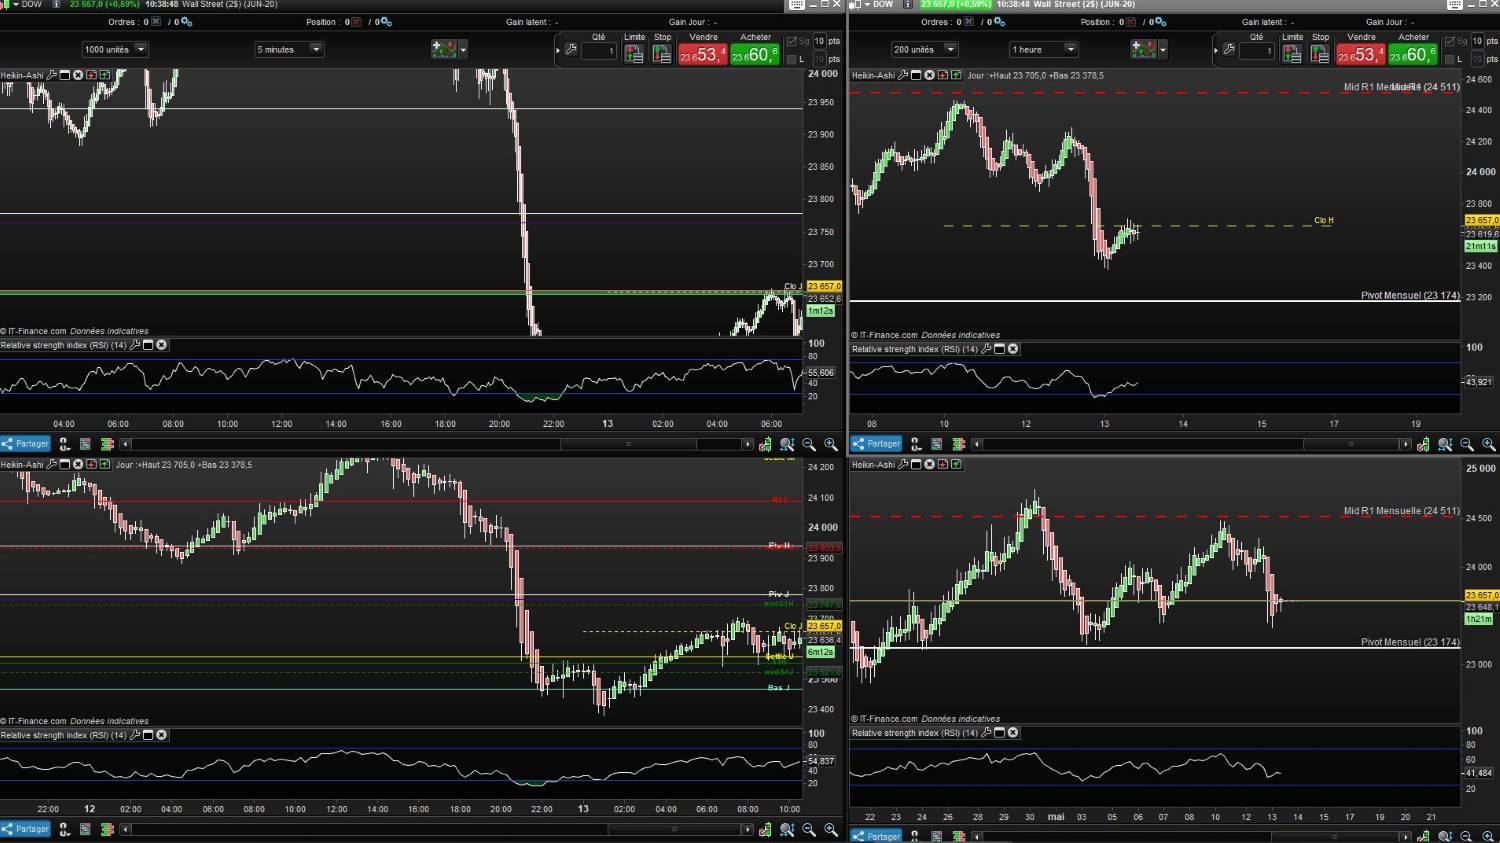Open Heikin-Ashi settings wrench in 5-minute chart
Screen dimensions: 1500x843
coord(52,75)
